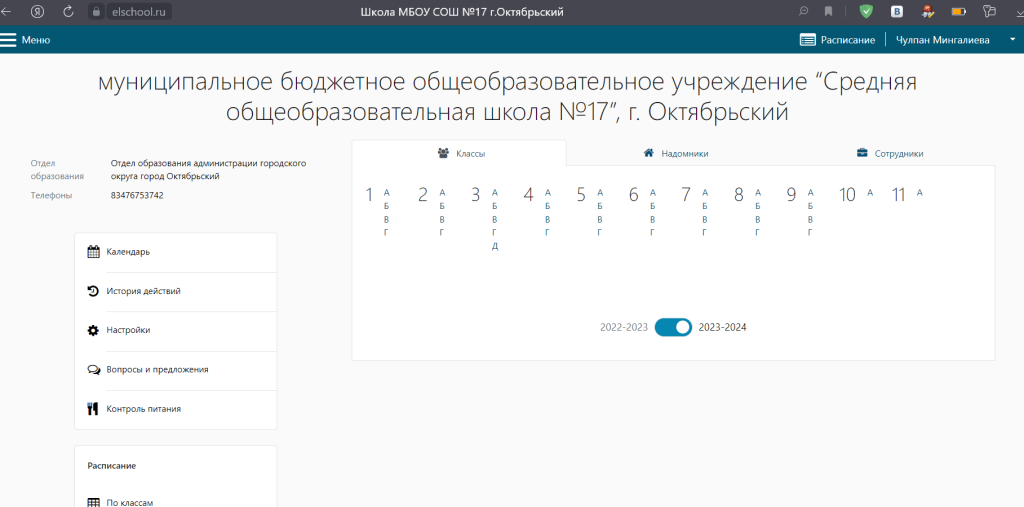The width and height of the screenshot is (1024, 507).
Task: Click the grade number 5 heading
Action: point(581,195)
